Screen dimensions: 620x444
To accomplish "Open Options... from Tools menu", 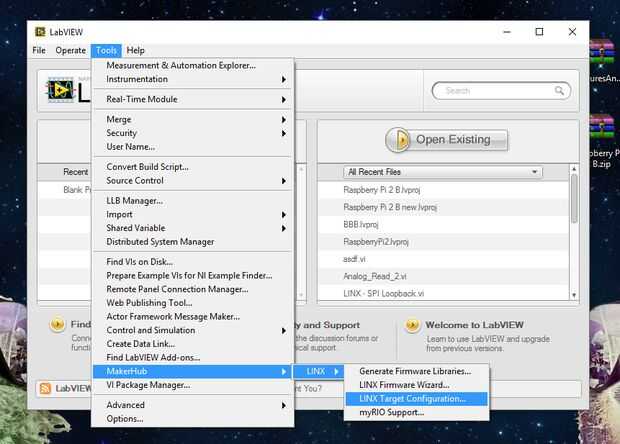I will coord(193,419).
